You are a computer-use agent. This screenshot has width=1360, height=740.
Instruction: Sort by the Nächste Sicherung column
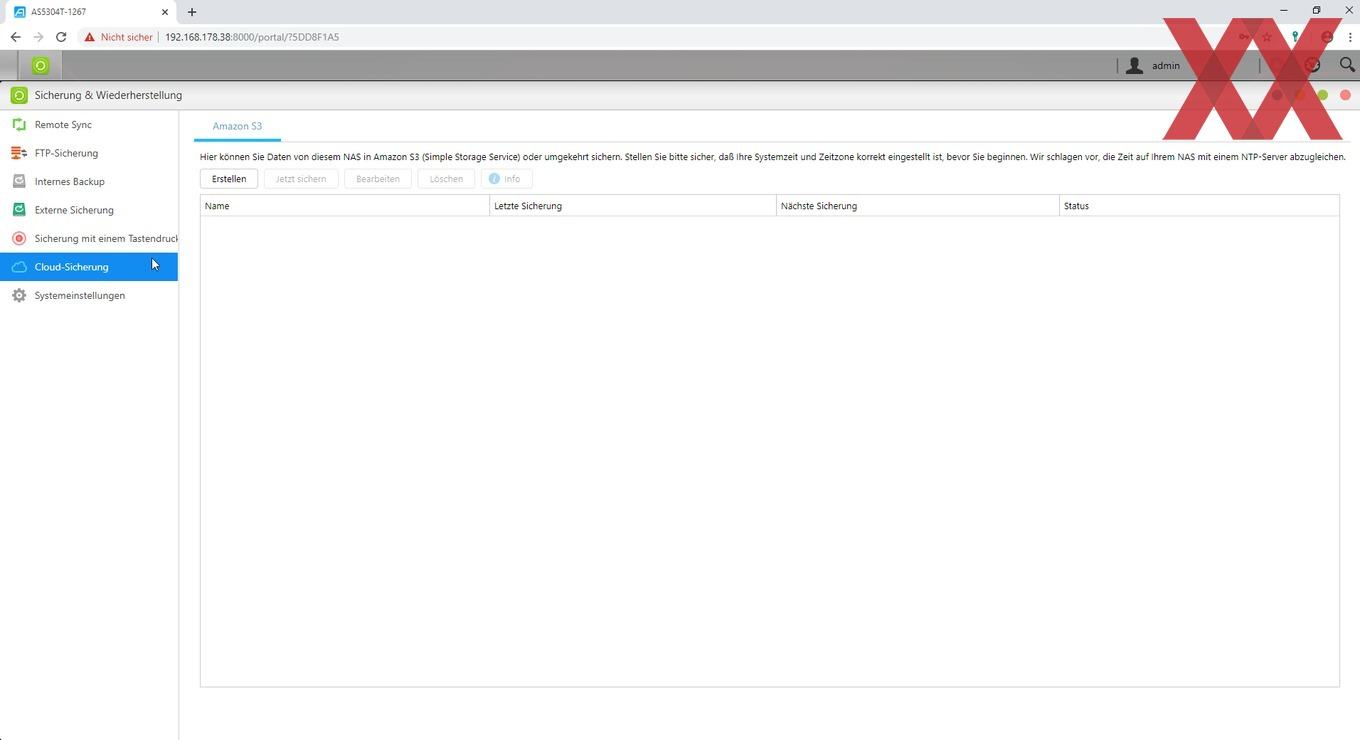918,206
